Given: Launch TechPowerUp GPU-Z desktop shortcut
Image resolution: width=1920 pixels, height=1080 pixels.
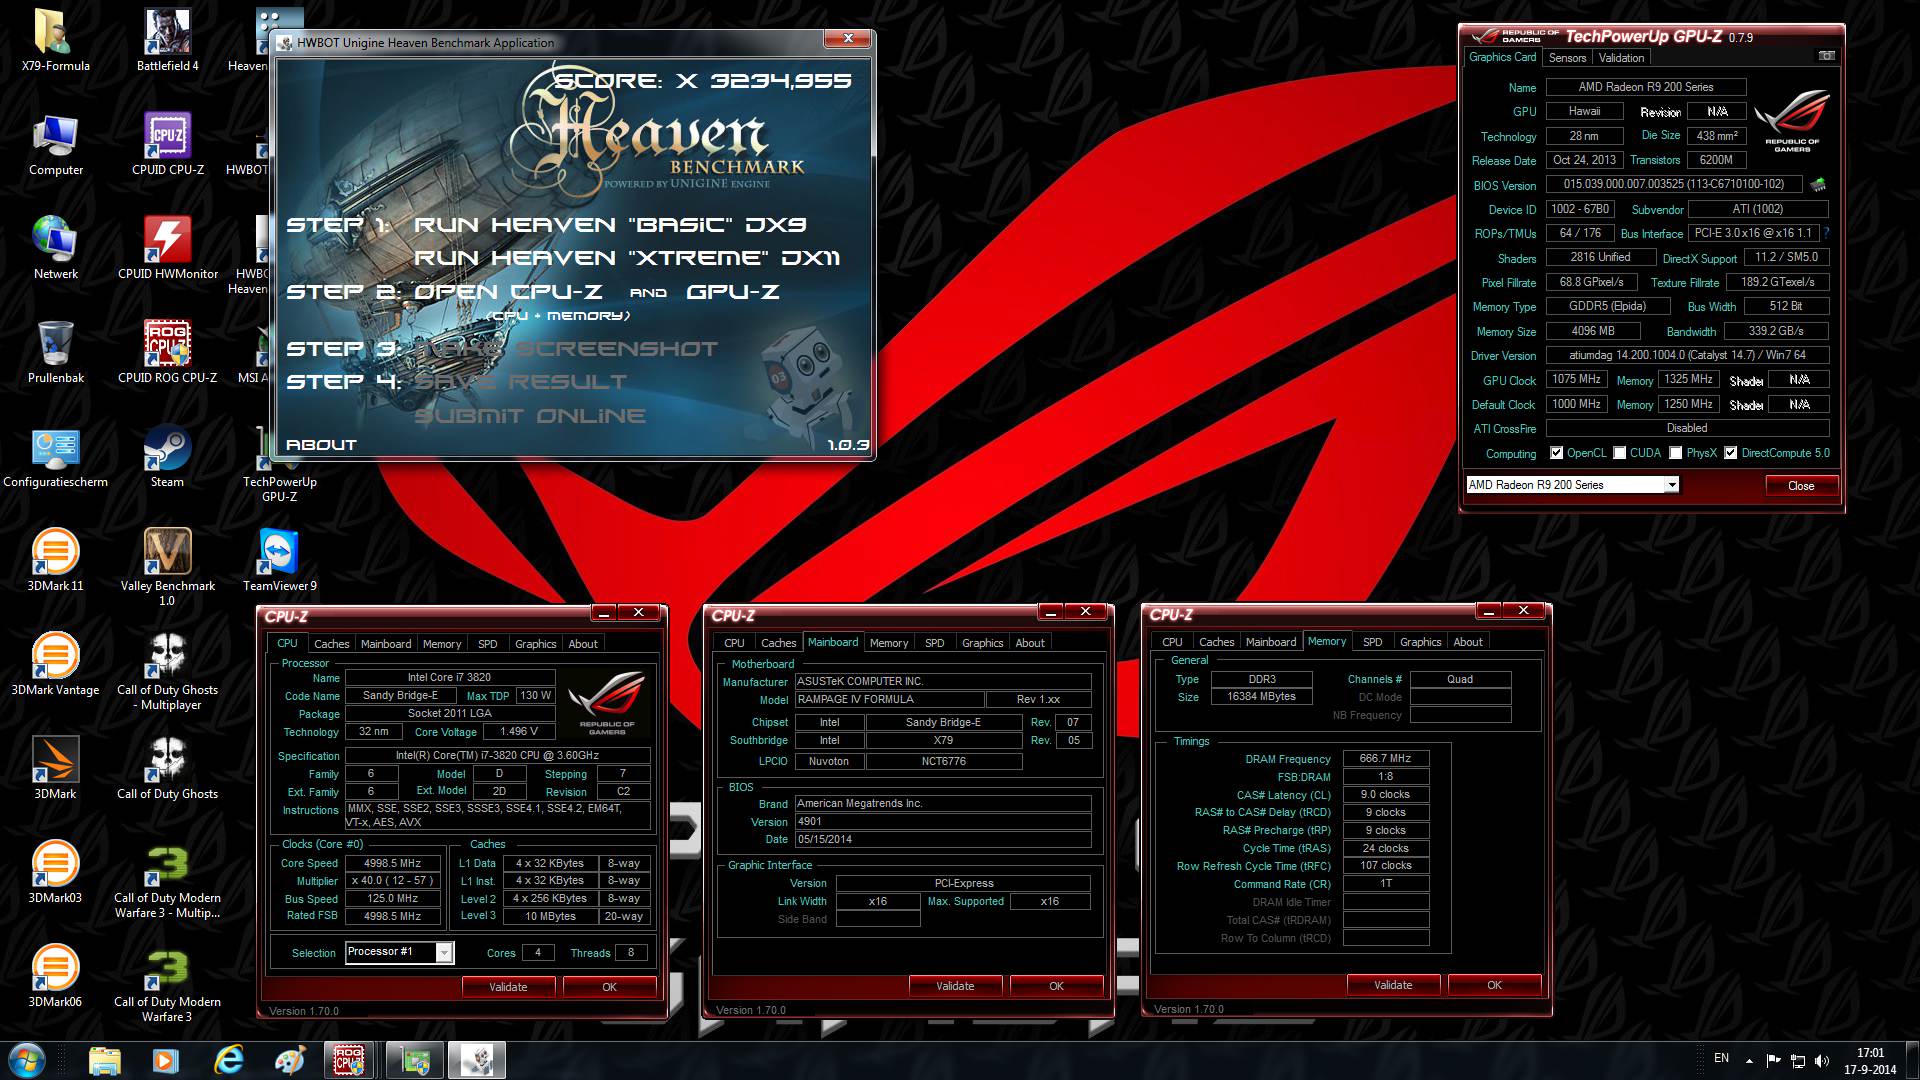Looking at the screenshot, I should [279, 465].
